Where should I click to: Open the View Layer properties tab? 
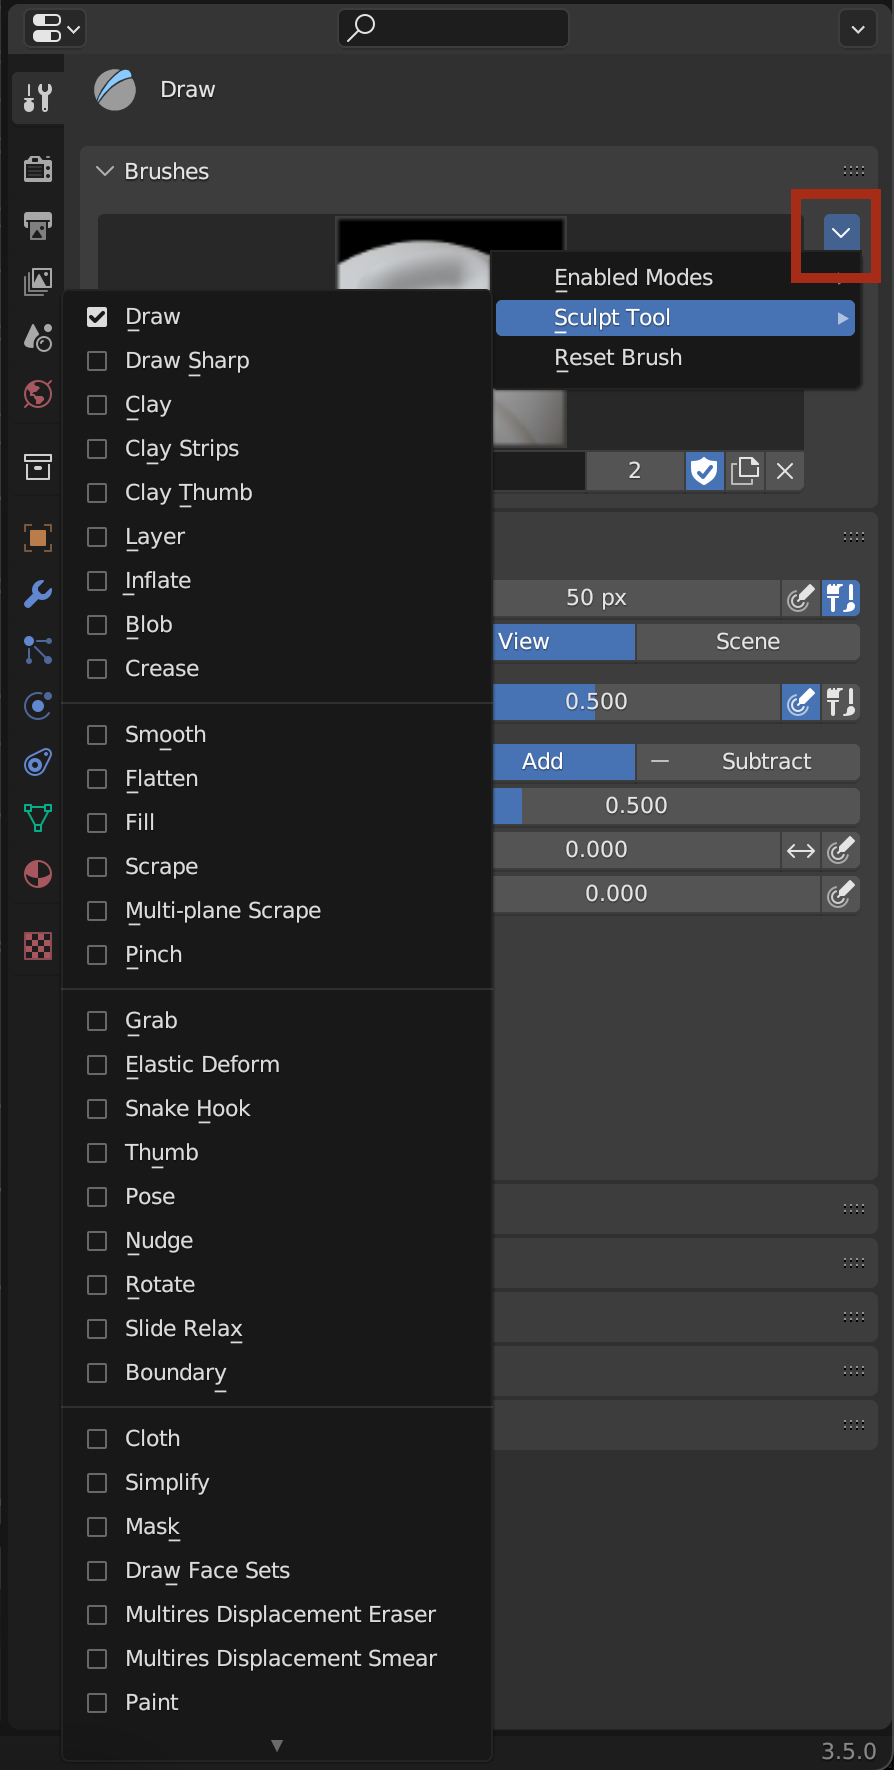[x=38, y=281]
